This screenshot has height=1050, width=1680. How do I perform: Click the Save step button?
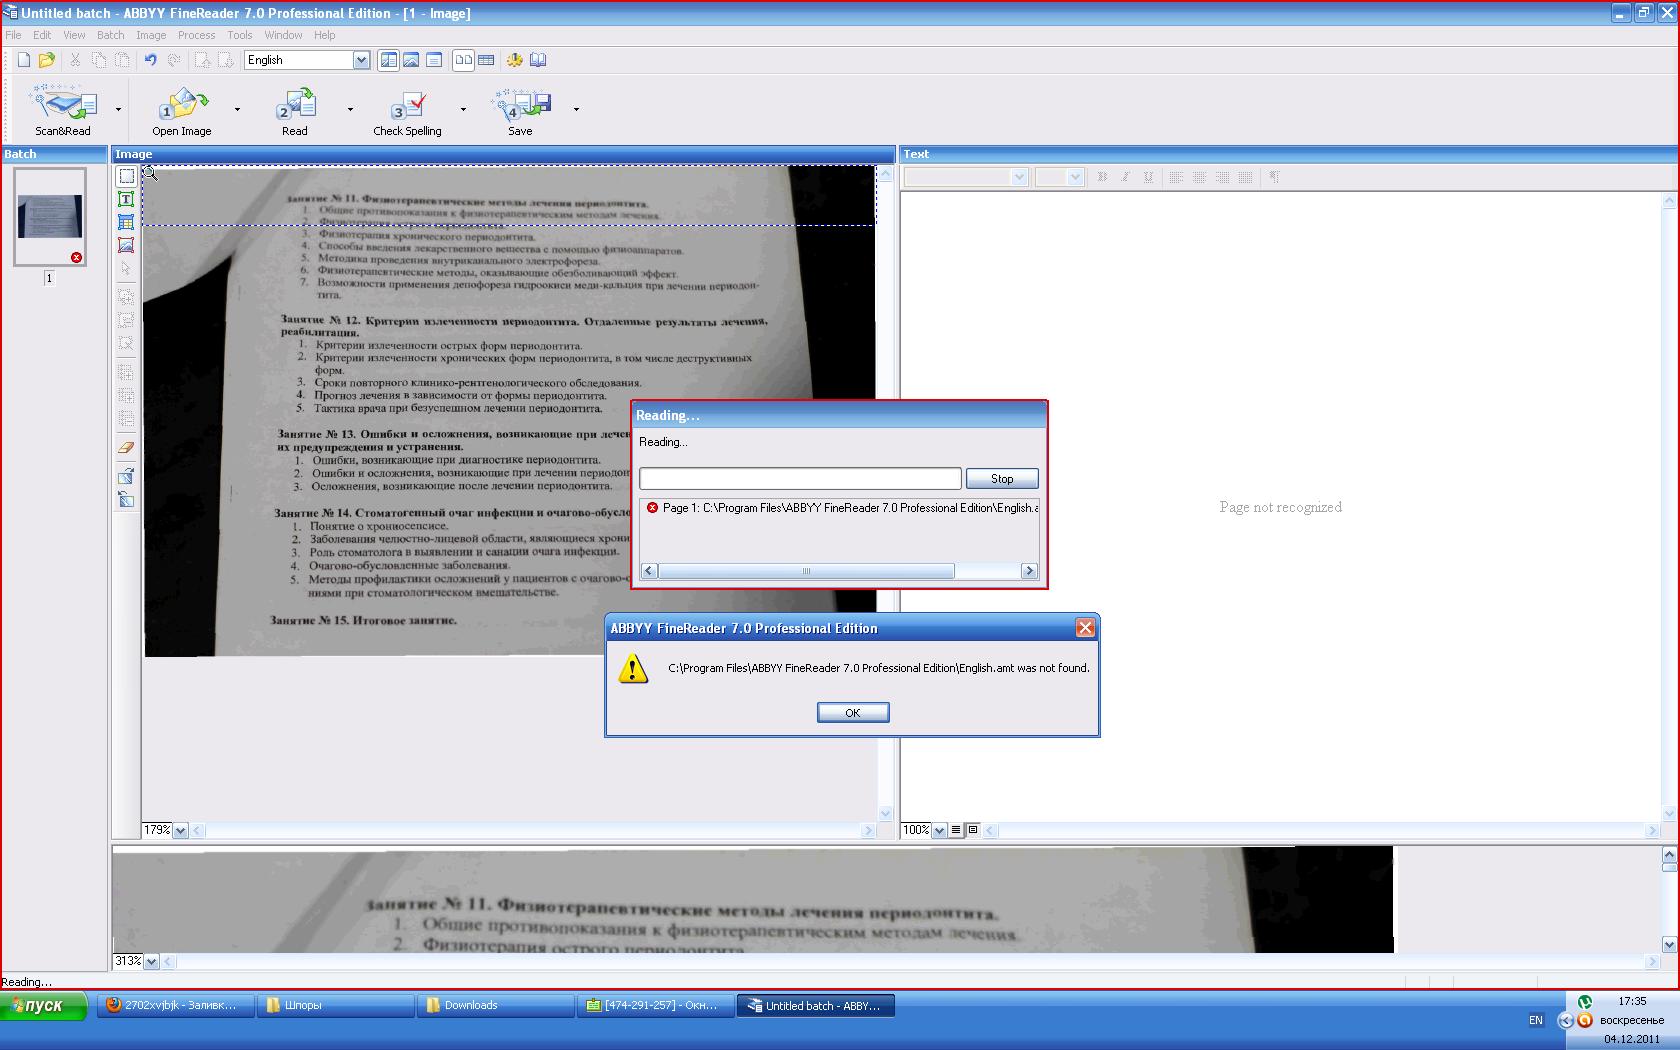click(x=520, y=110)
